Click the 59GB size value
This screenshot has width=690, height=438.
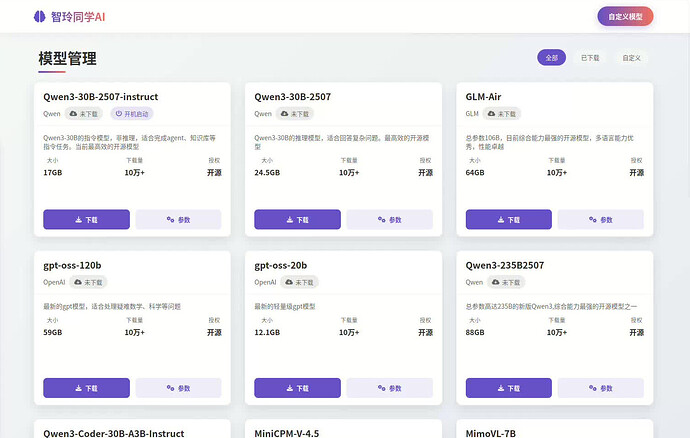(52, 332)
